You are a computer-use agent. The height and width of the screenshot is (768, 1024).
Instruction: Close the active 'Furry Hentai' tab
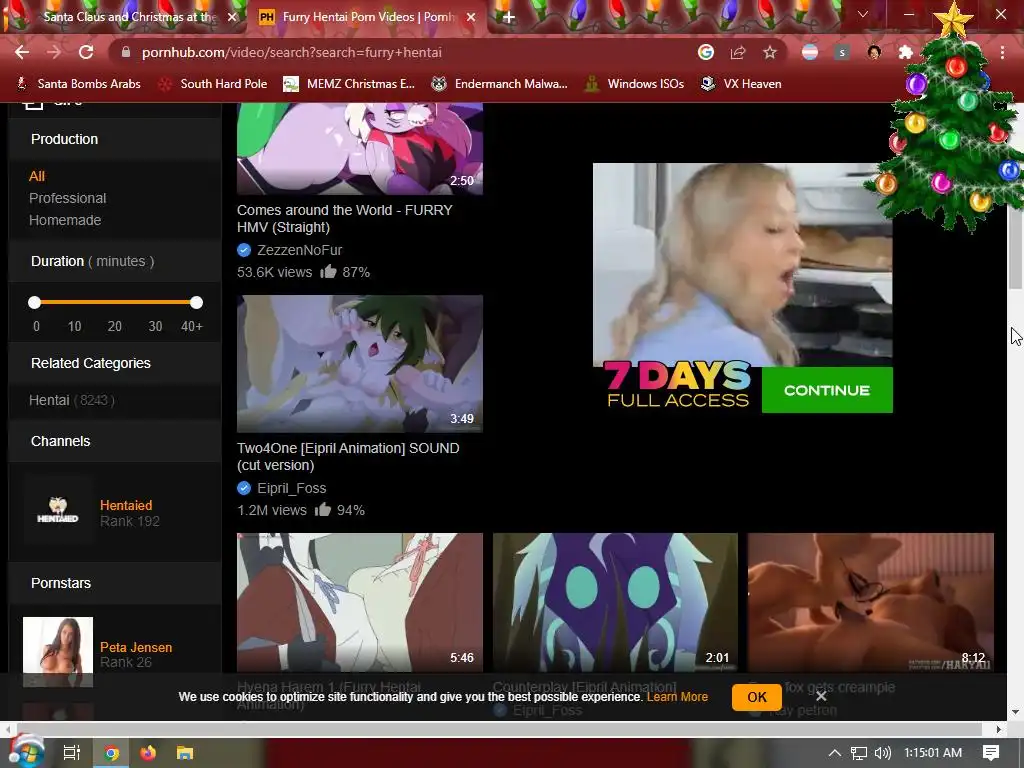click(471, 17)
